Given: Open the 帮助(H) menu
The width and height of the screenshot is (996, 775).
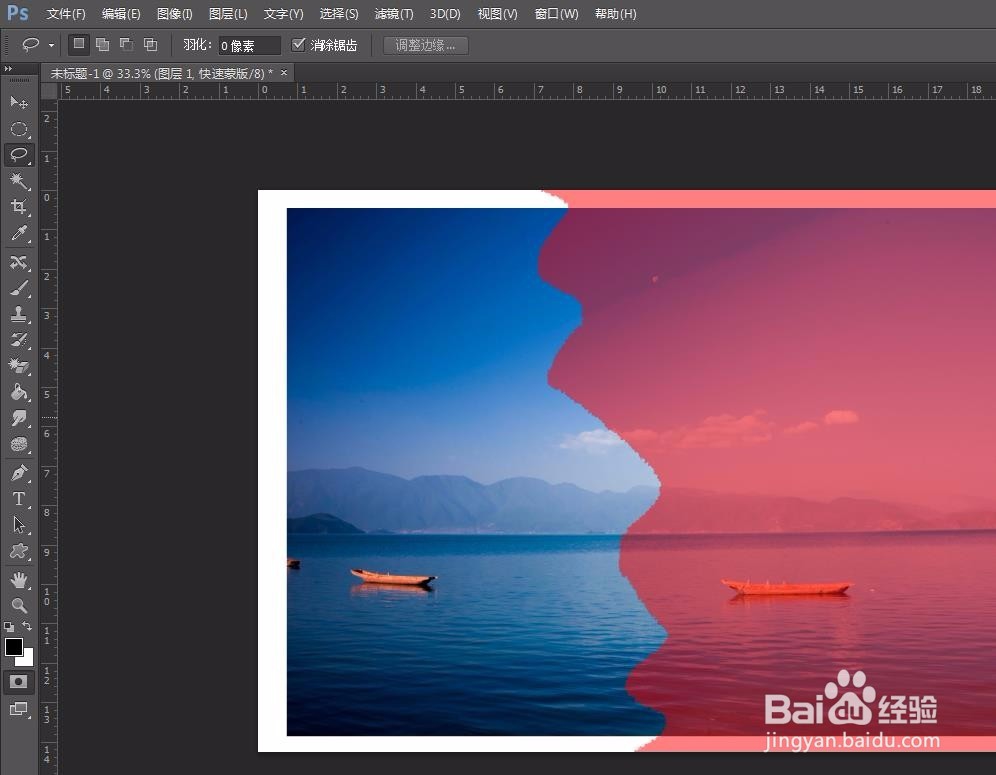Looking at the screenshot, I should [x=616, y=13].
